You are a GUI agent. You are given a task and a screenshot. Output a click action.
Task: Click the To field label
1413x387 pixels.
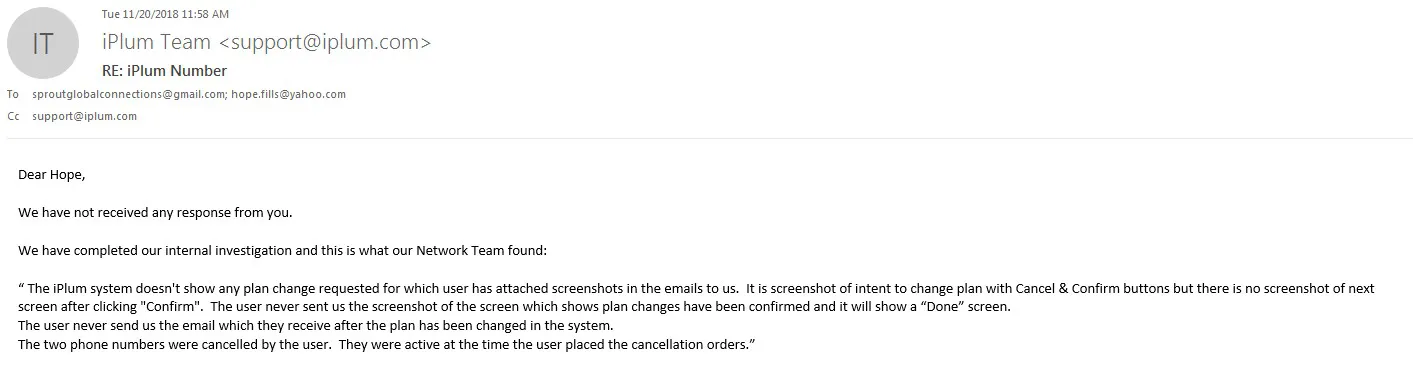click(13, 94)
